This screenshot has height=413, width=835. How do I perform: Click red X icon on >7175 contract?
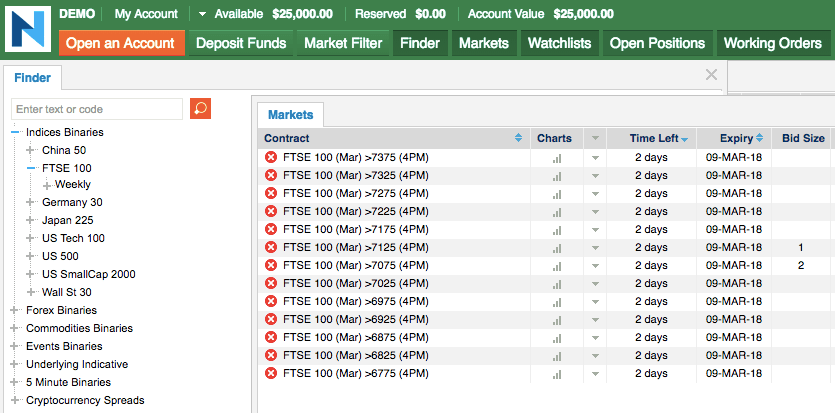271,229
